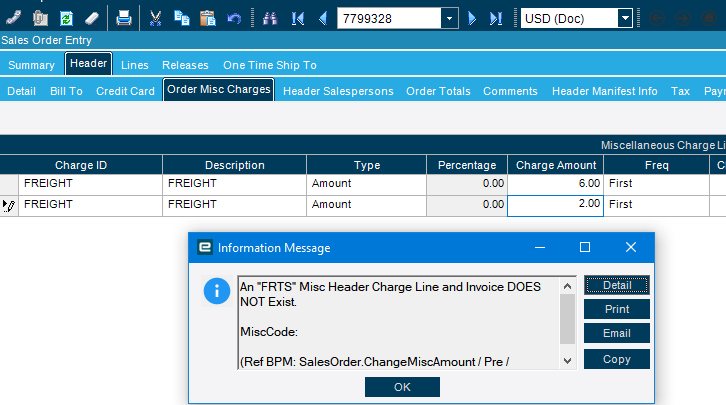Open the Tax sub-tab

click(x=680, y=91)
